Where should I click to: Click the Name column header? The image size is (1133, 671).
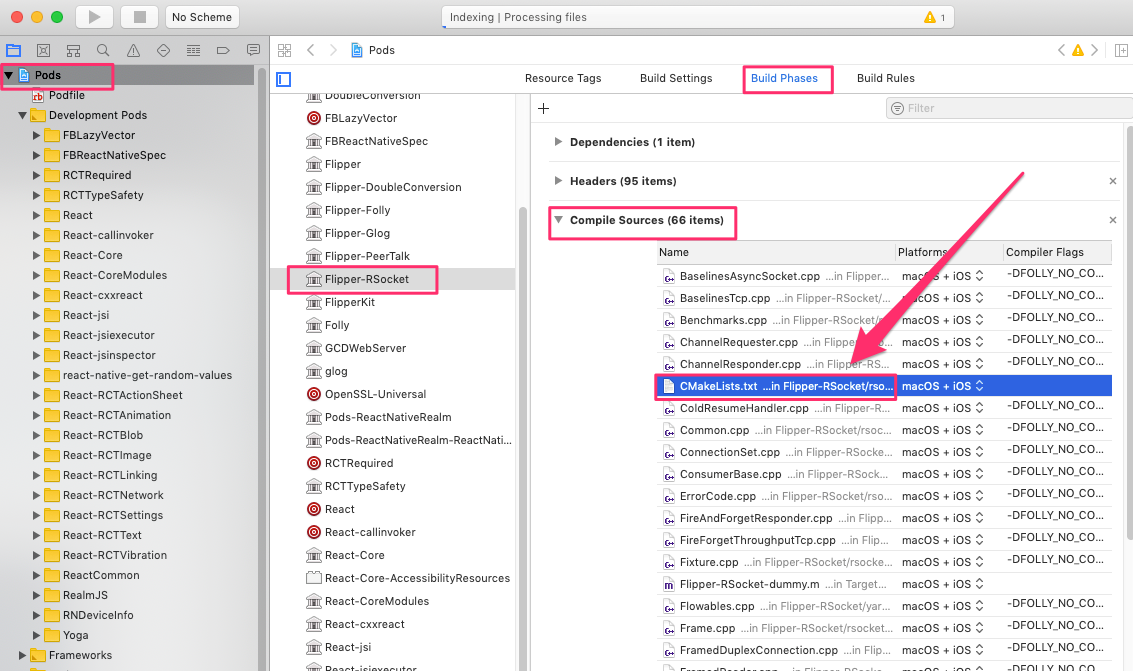775,252
